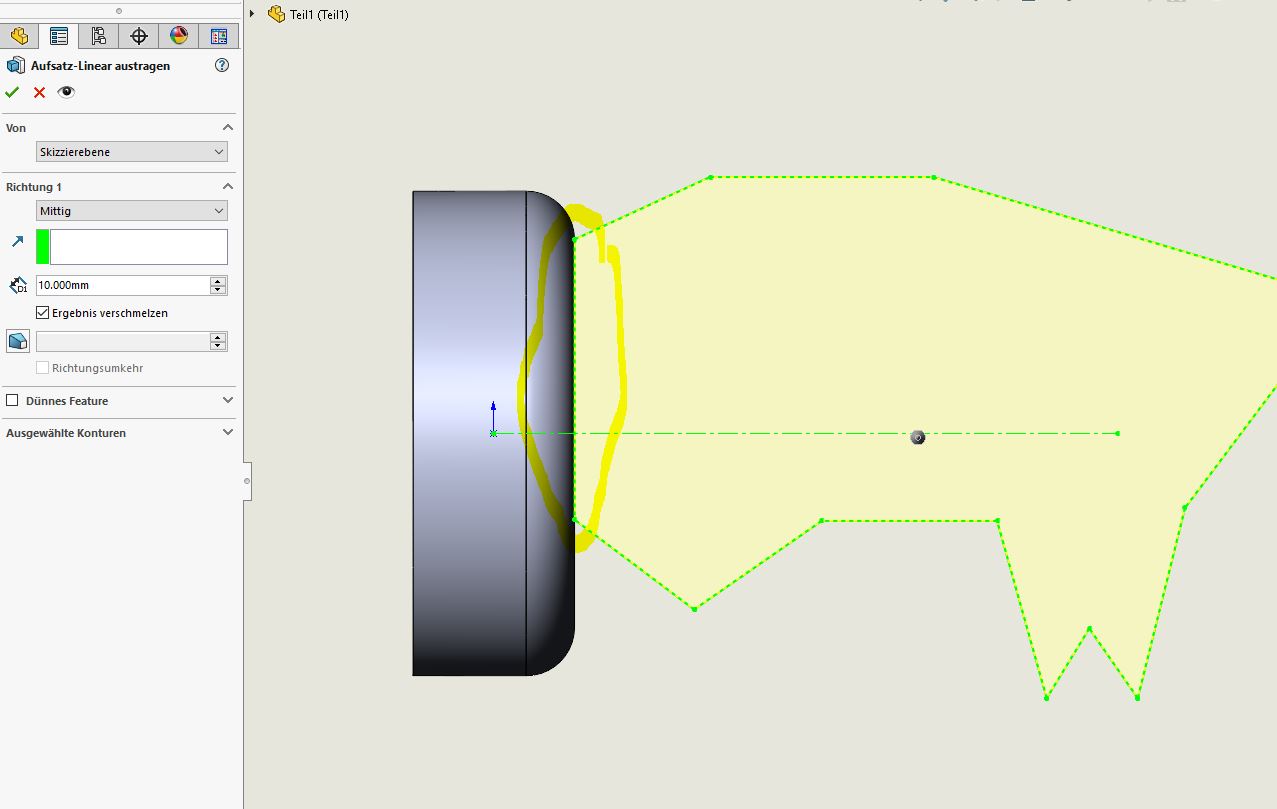Click the Von section label
This screenshot has width=1277, height=809.
[16, 128]
